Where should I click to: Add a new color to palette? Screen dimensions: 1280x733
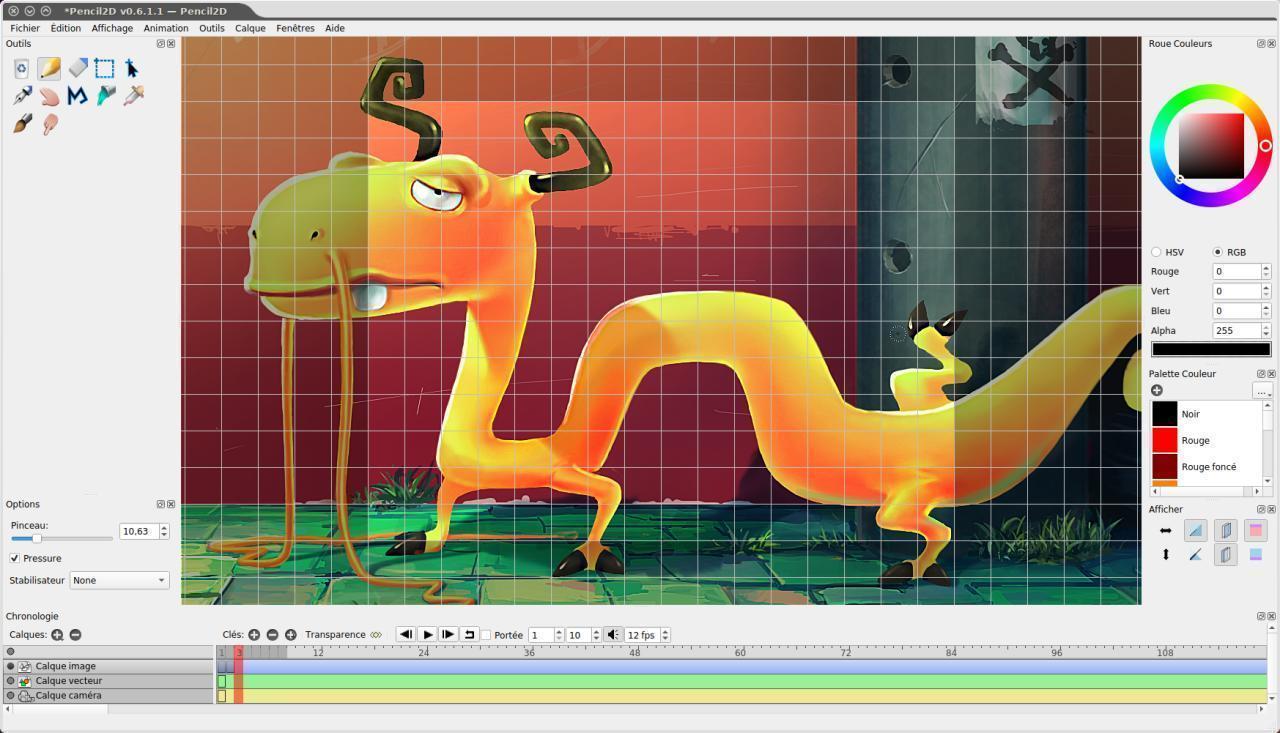click(x=1157, y=390)
